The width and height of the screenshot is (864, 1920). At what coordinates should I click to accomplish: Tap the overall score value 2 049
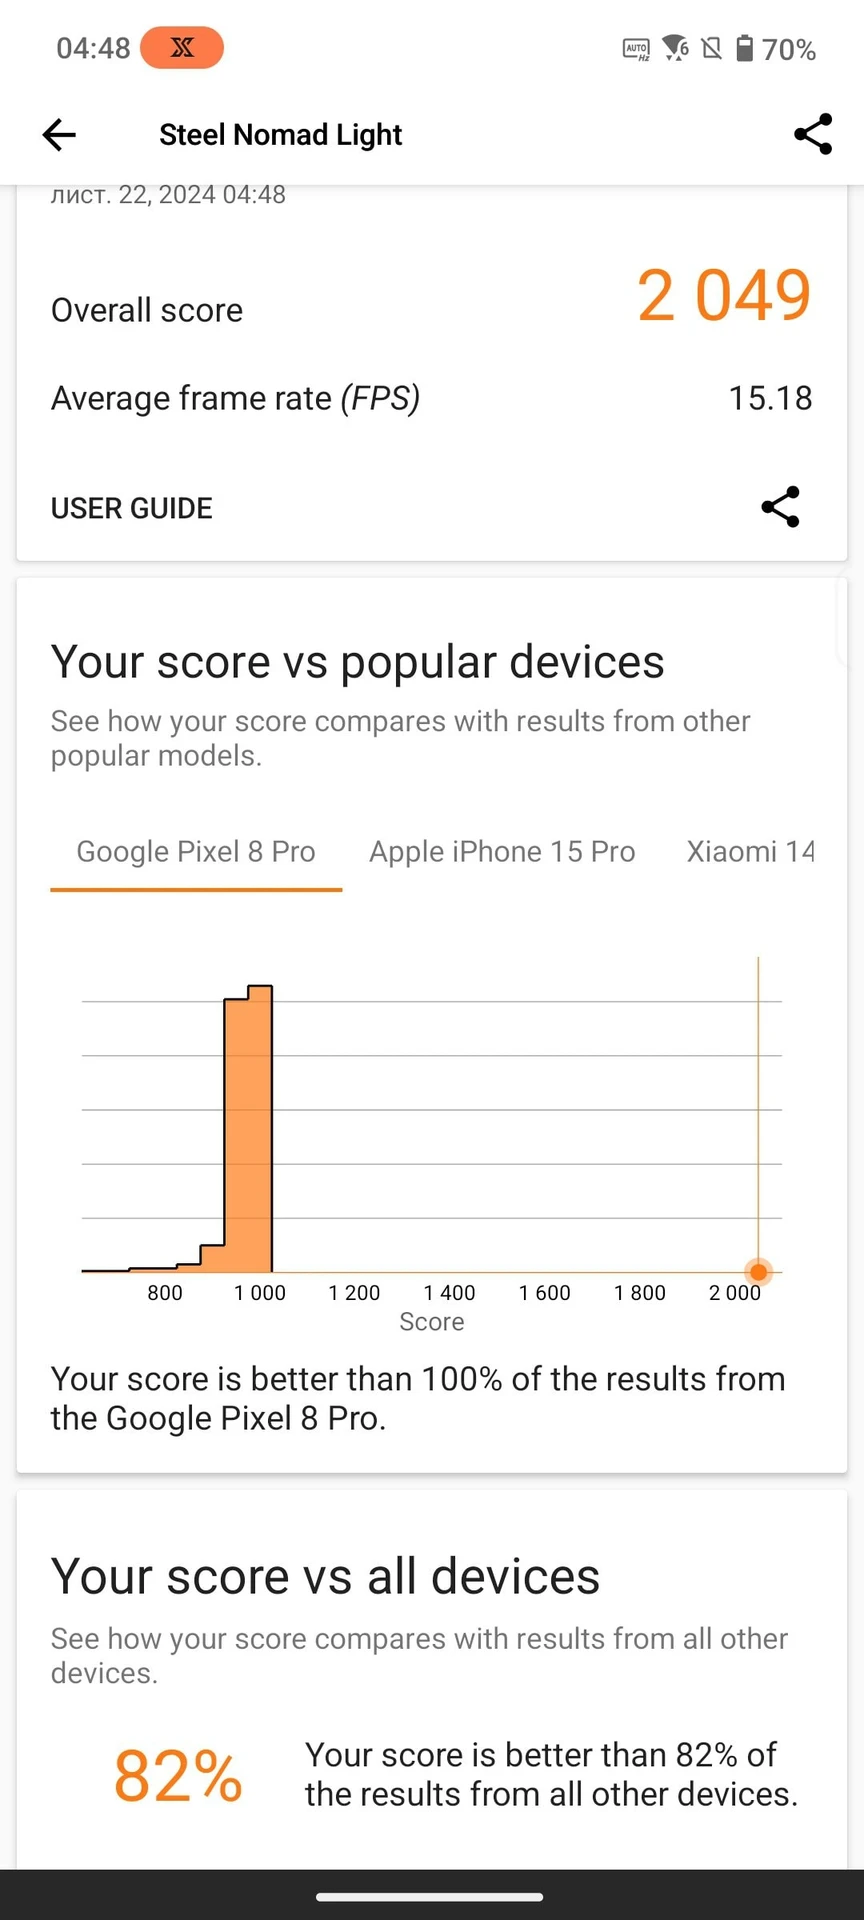pyautogui.click(x=724, y=296)
